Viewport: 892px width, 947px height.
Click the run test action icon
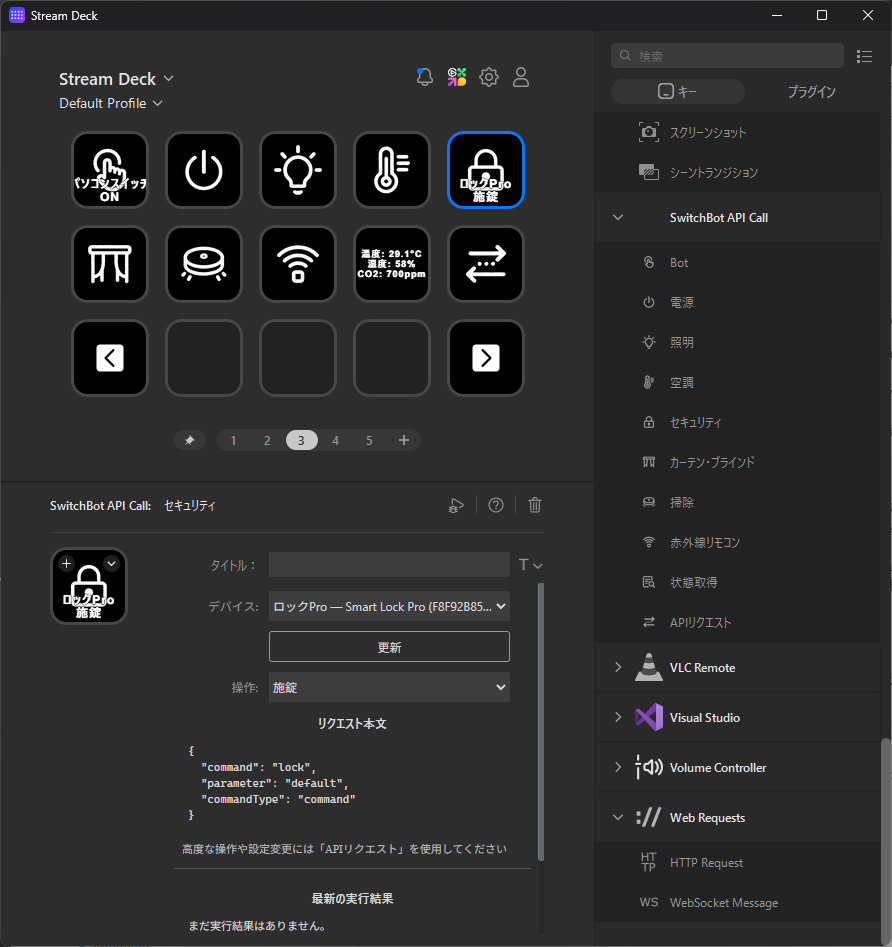457,506
